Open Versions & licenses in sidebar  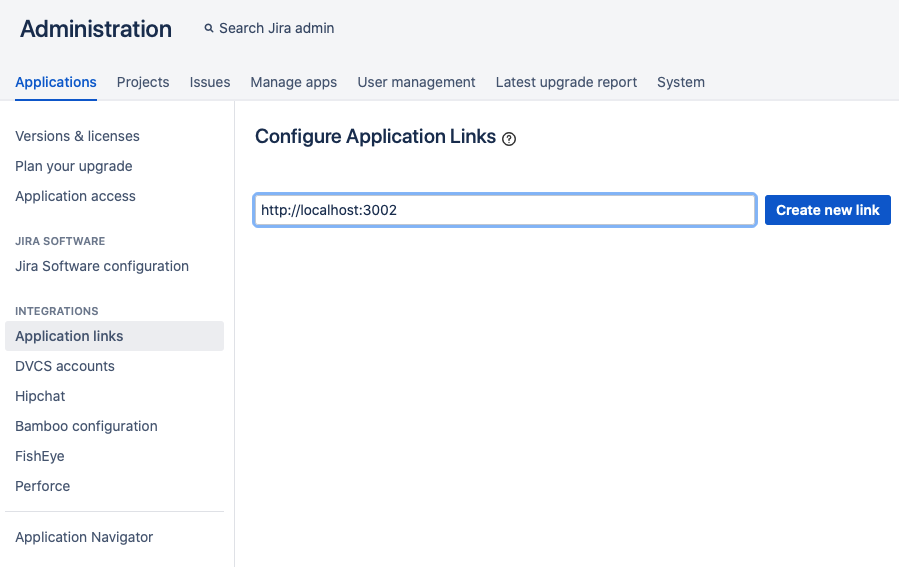[x=77, y=136]
